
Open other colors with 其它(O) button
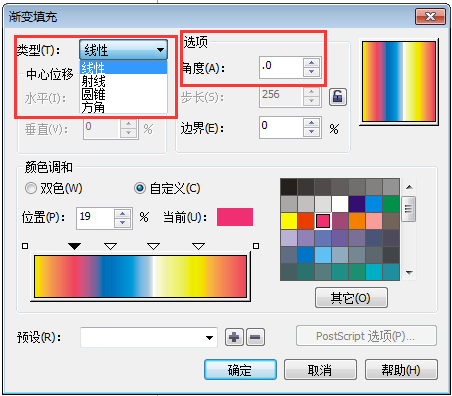tap(351, 297)
